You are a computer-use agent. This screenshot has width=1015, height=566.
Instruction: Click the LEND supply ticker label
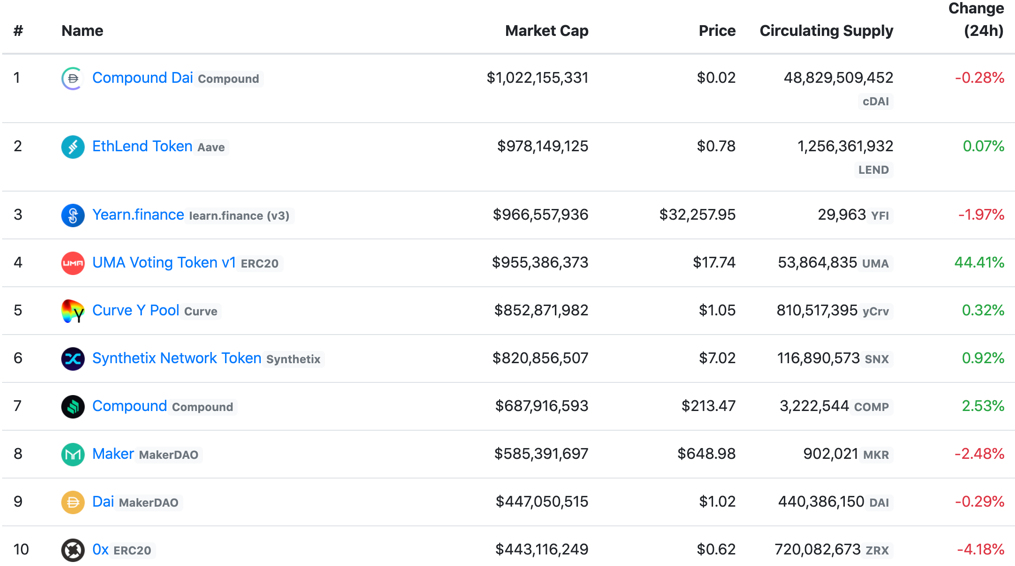click(x=873, y=170)
